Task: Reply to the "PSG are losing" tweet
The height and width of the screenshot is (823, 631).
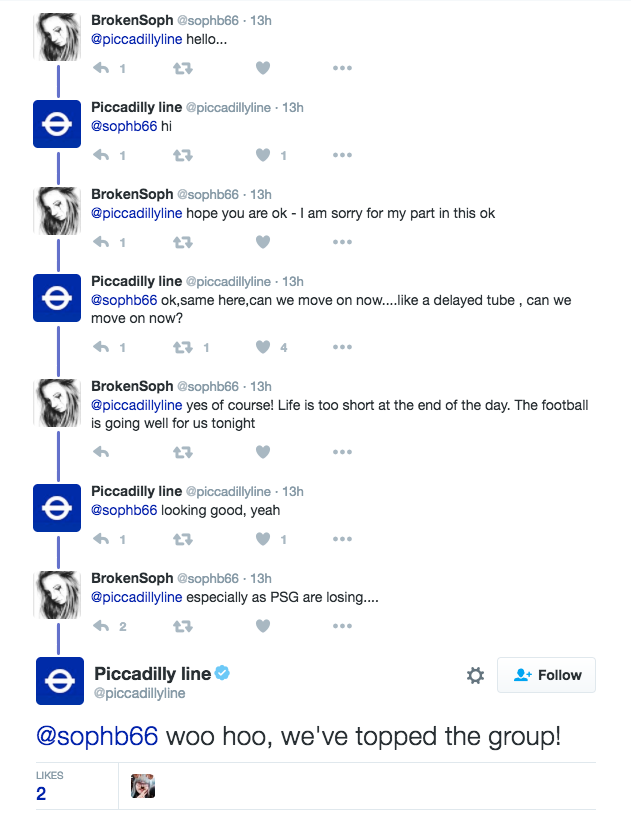Action: click(101, 626)
